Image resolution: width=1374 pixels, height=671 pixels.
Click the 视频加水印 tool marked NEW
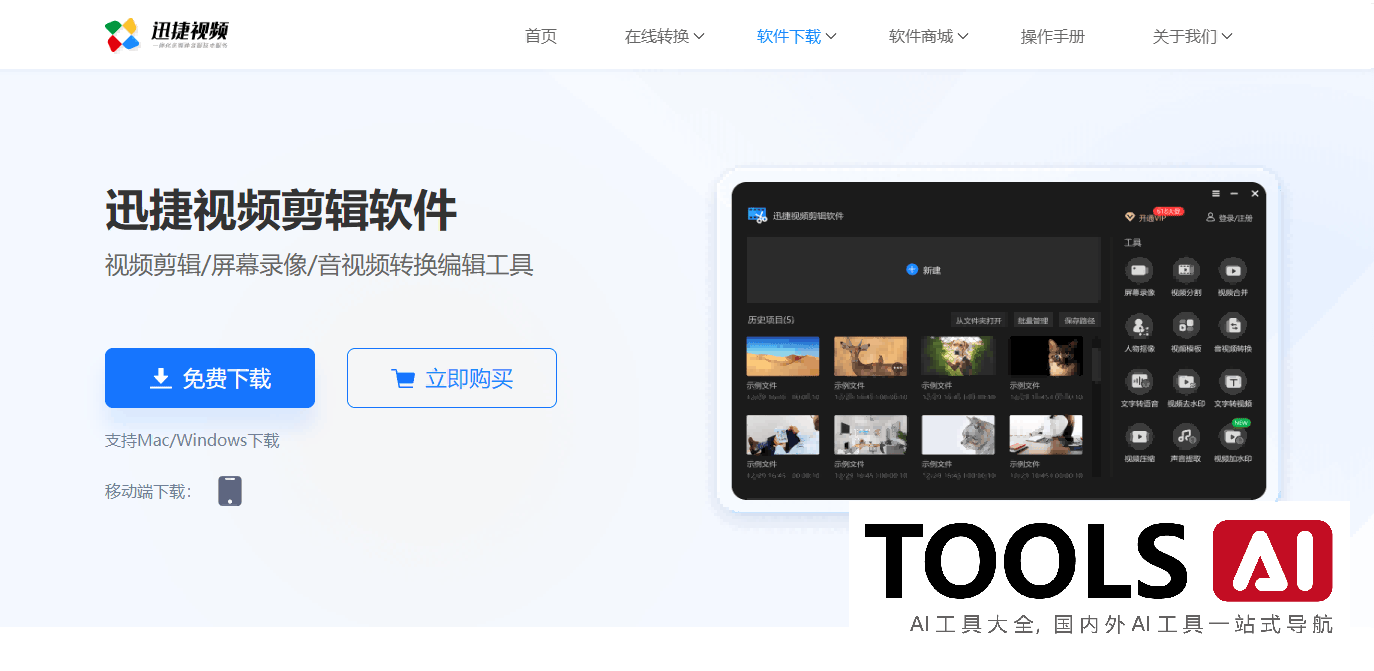click(1233, 436)
